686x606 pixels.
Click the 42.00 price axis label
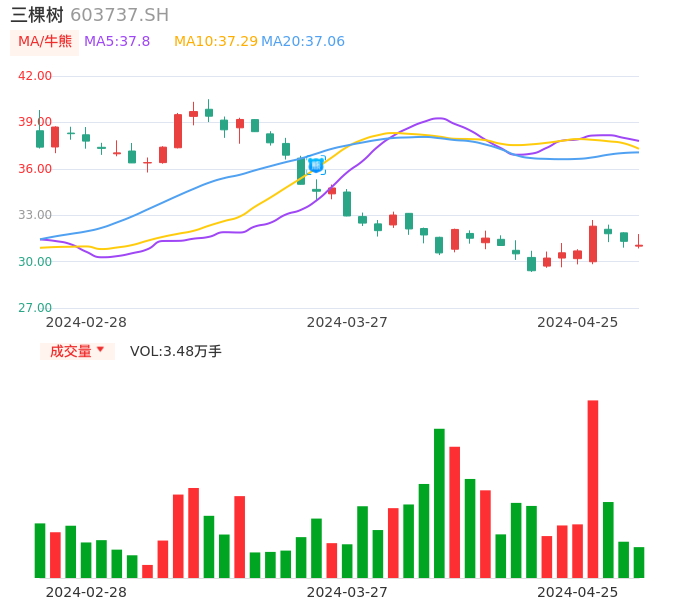35,76
